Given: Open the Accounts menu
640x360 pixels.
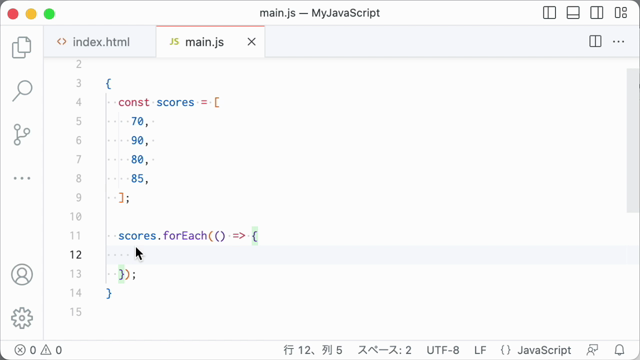Looking at the screenshot, I should pos(22,274).
